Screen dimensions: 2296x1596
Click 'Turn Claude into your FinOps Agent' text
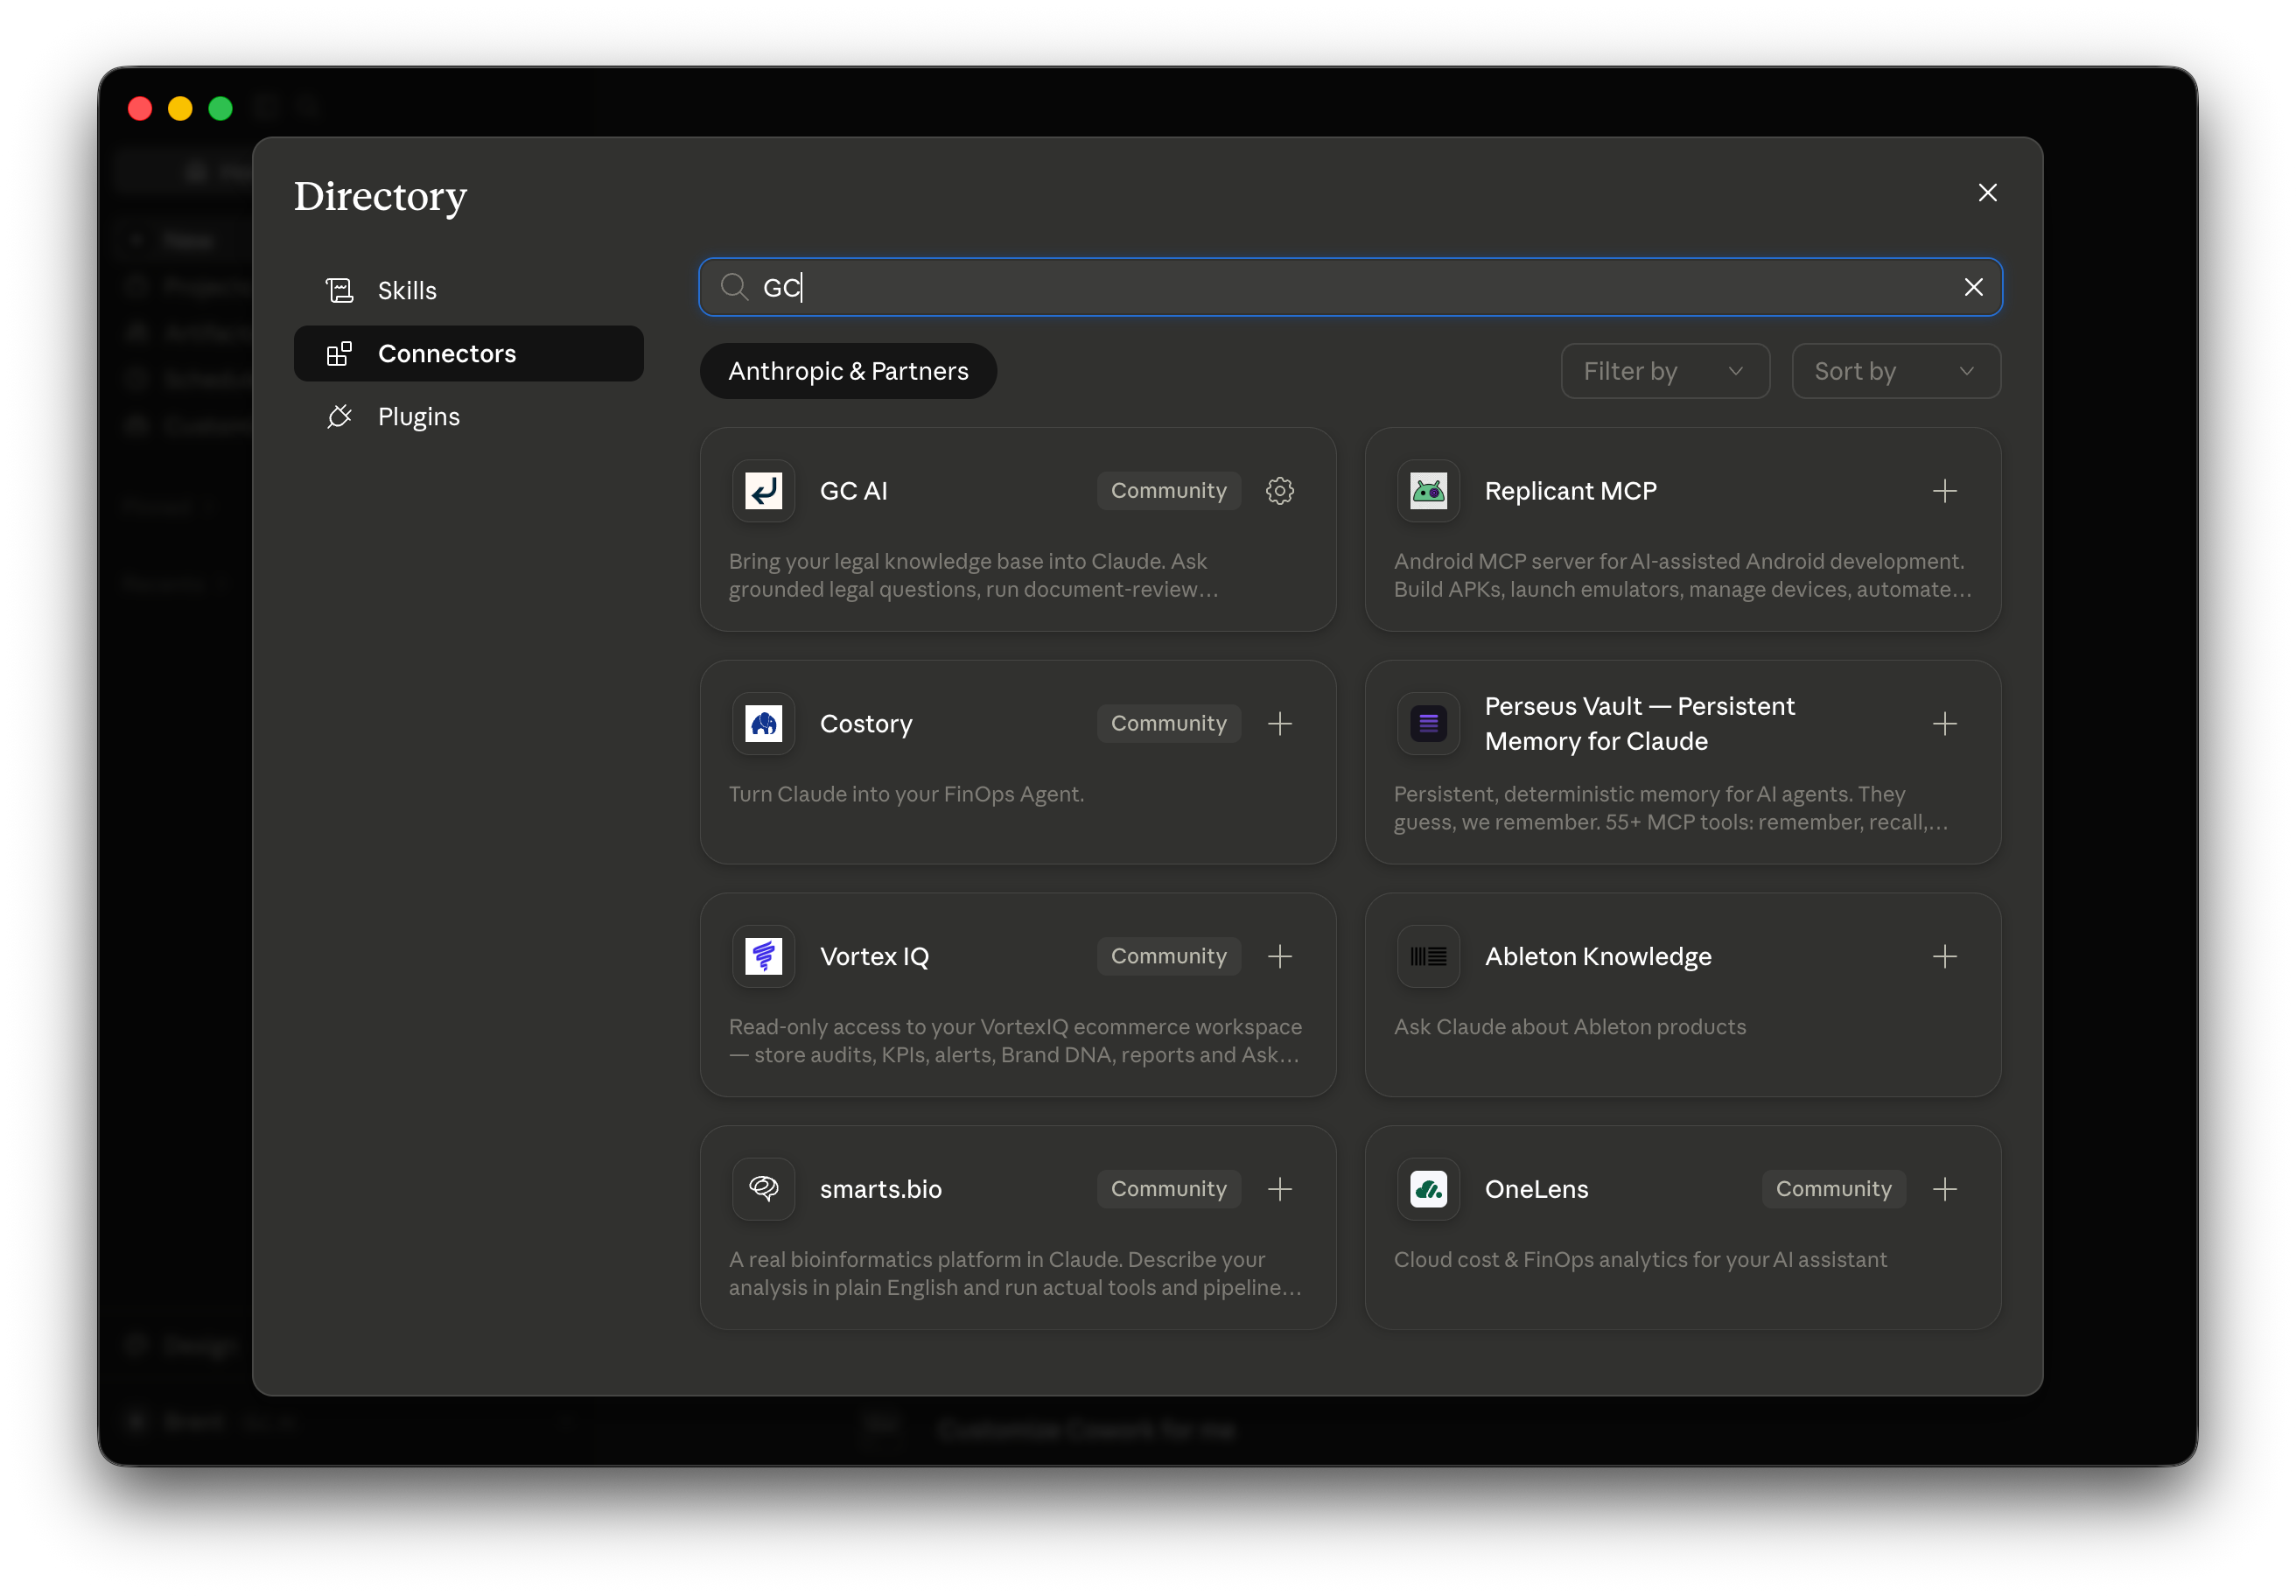pyautogui.click(x=906, y=795)
